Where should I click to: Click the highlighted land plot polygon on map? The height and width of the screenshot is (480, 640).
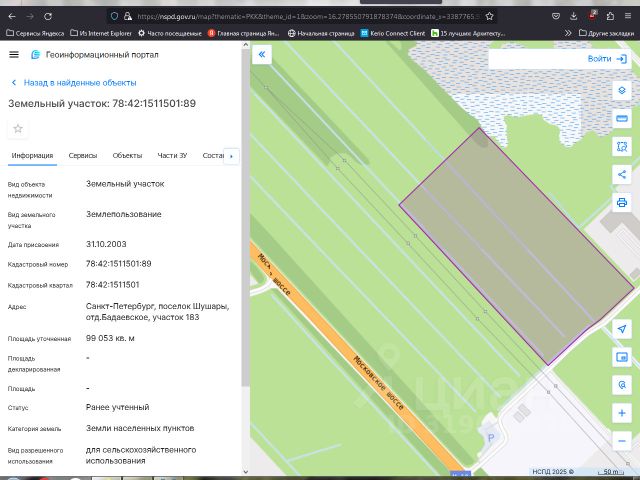point(516,247)
